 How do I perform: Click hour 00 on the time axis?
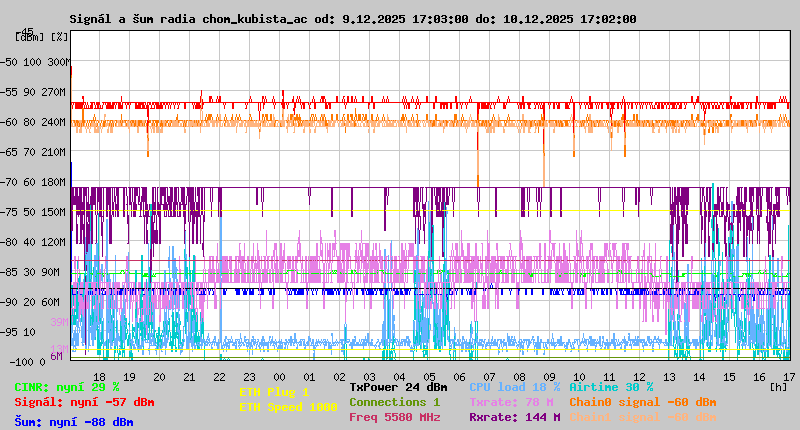[249, 376]
